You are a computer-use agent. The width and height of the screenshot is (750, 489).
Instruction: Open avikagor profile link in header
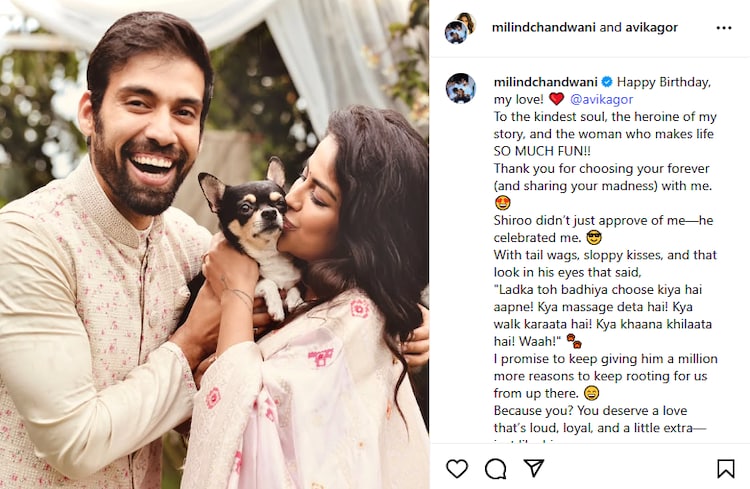651,28
